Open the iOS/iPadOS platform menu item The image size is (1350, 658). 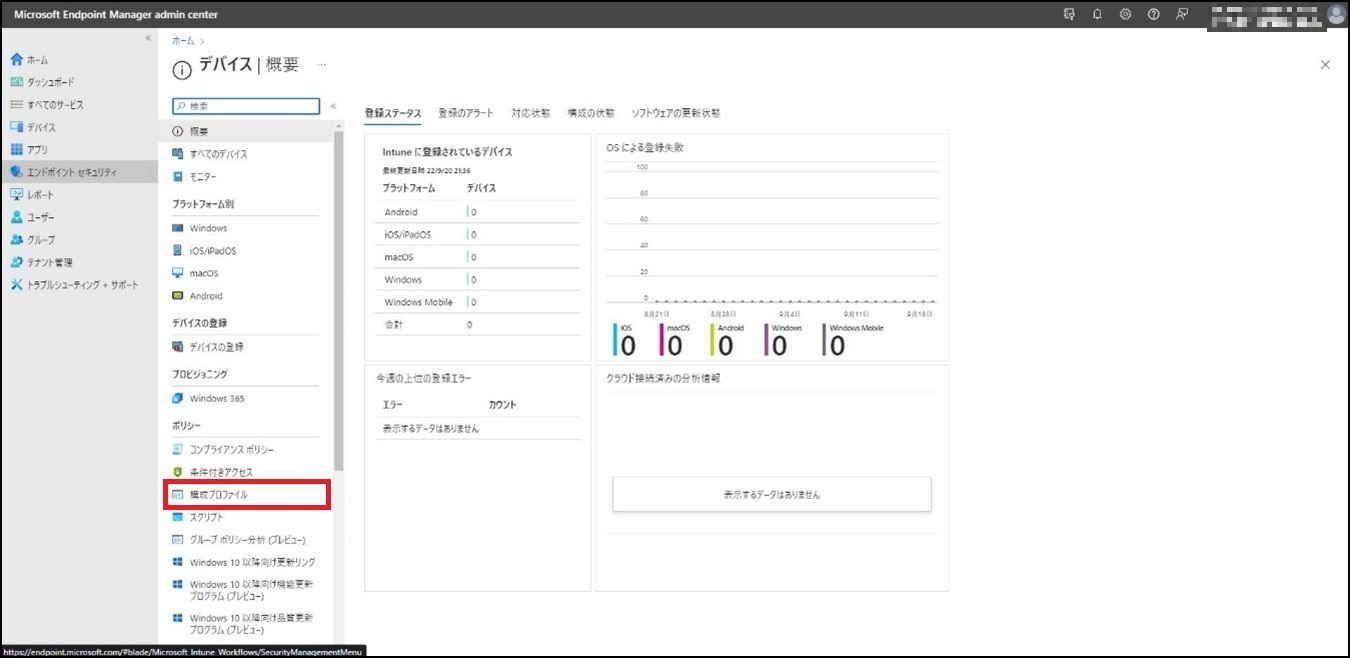(246, 251)
